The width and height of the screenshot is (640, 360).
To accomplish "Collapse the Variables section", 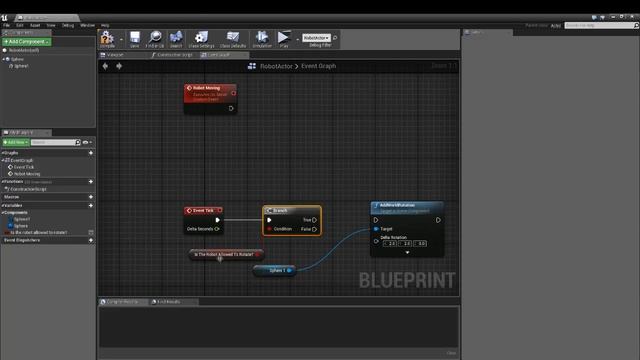I will [3, 205].
